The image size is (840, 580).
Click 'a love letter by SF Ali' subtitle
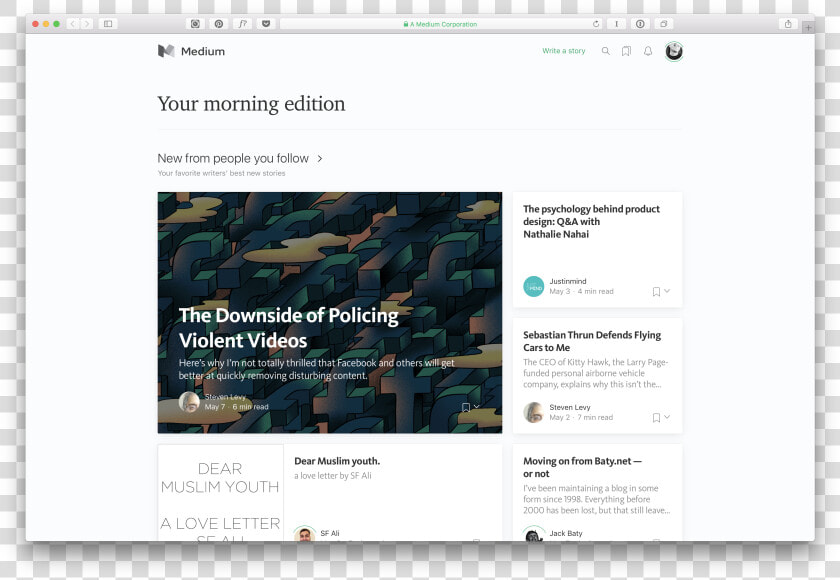(333, 476)
